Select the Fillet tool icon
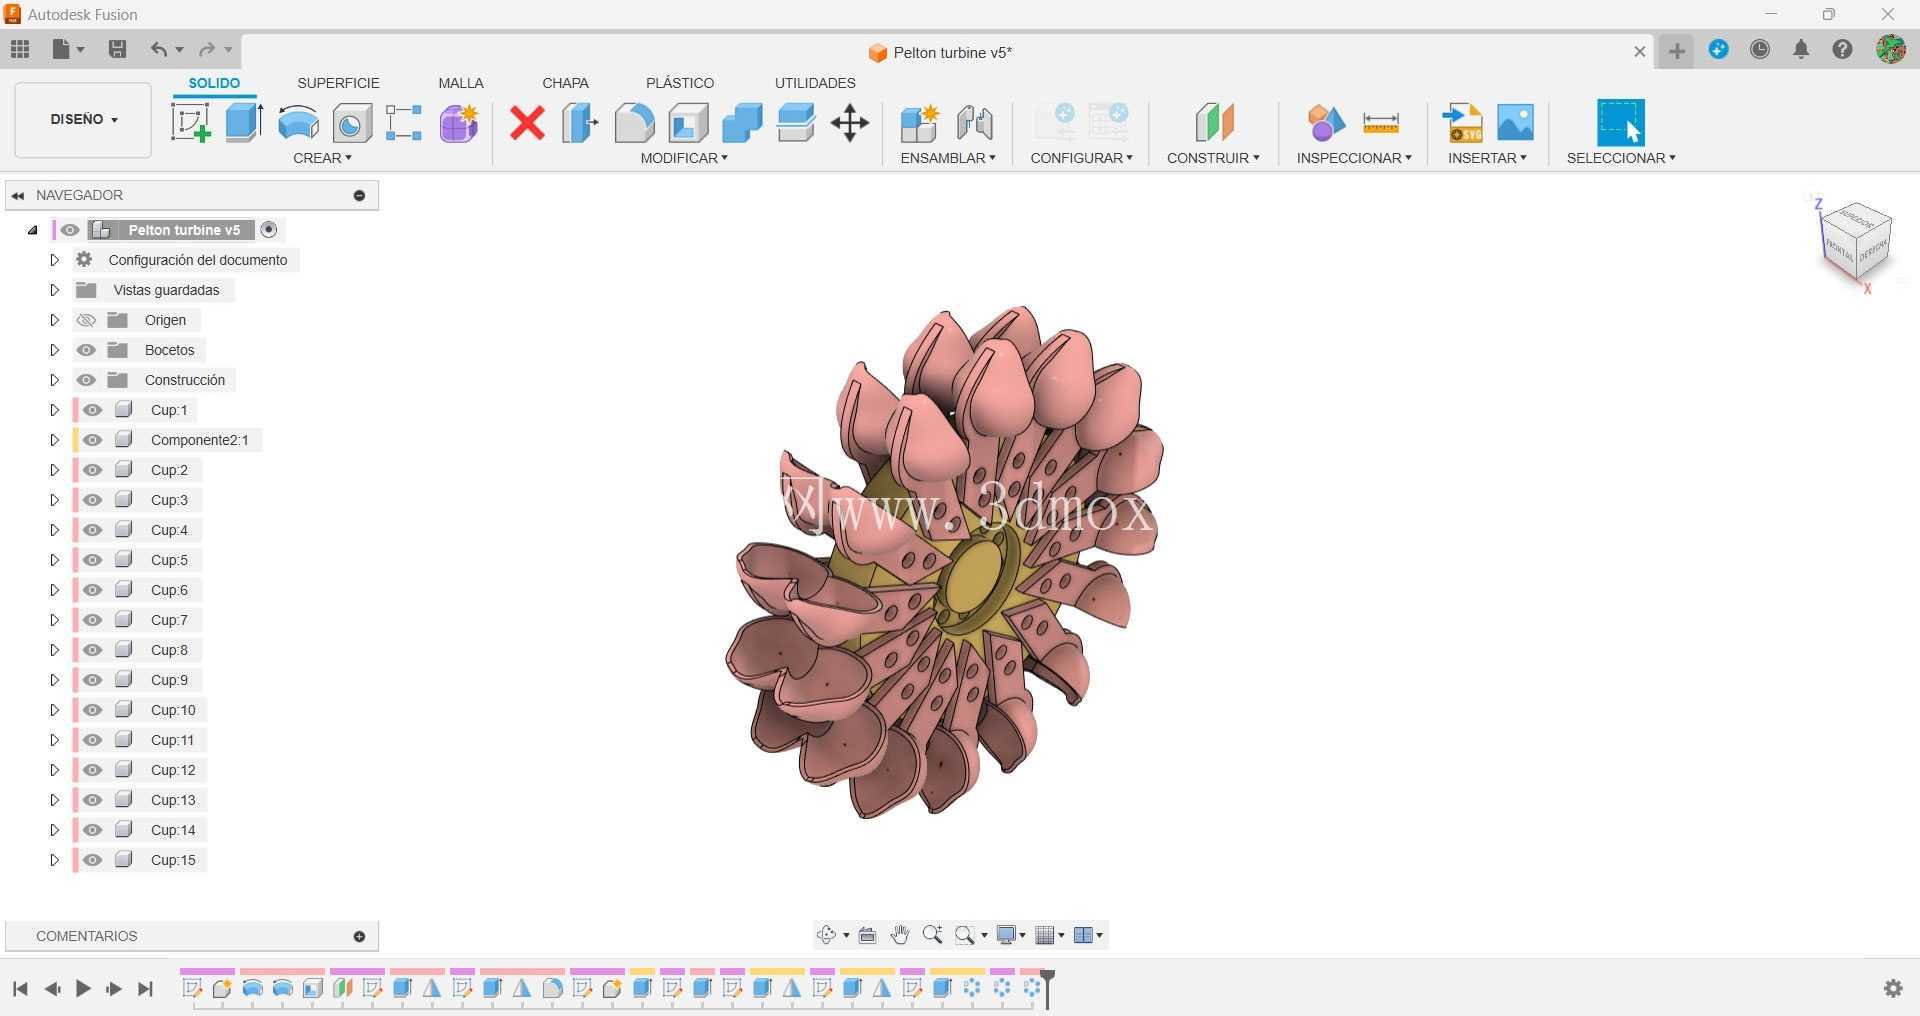 [x=634, y=123]
